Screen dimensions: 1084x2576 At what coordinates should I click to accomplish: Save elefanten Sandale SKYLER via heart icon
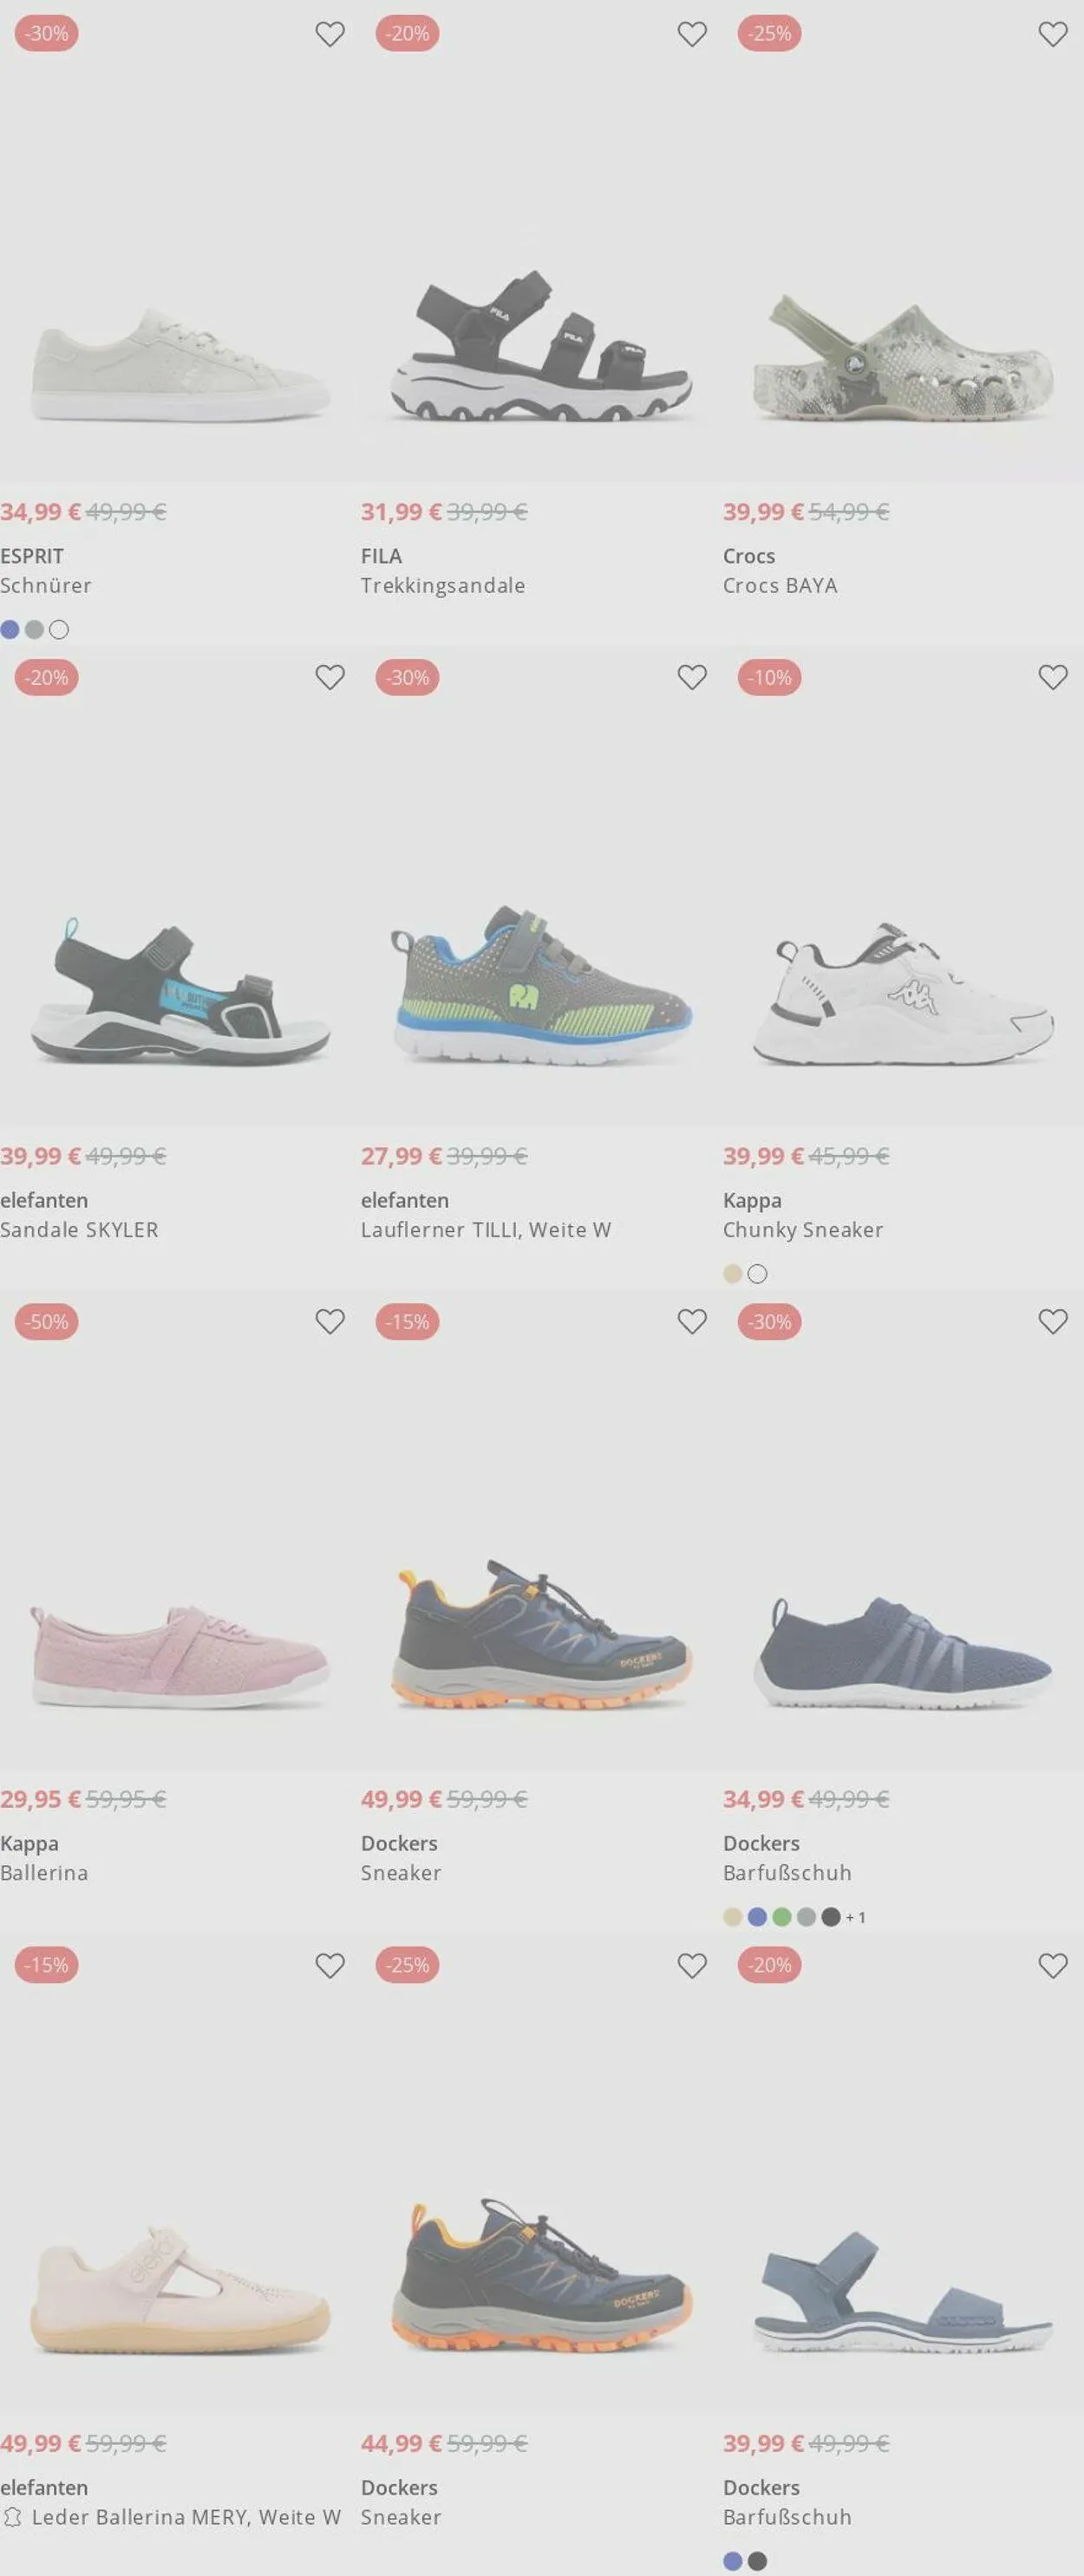[330, 677]
